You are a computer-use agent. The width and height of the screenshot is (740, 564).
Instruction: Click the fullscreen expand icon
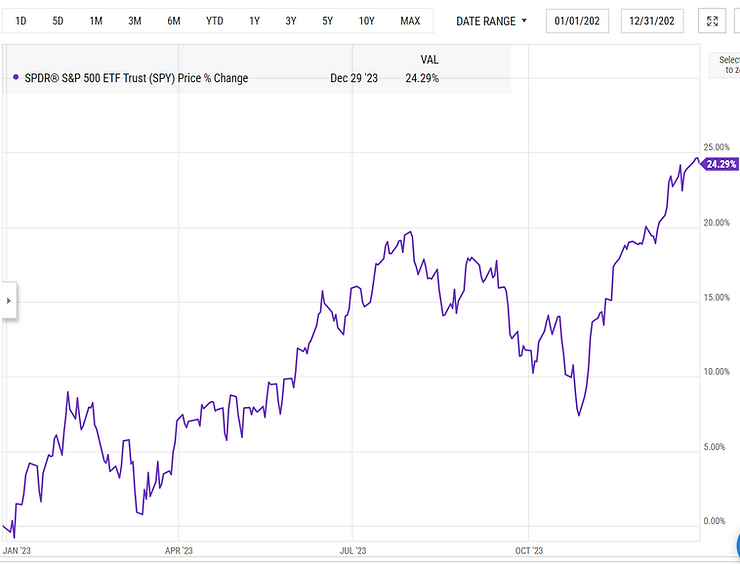click(x=712, y=21)
